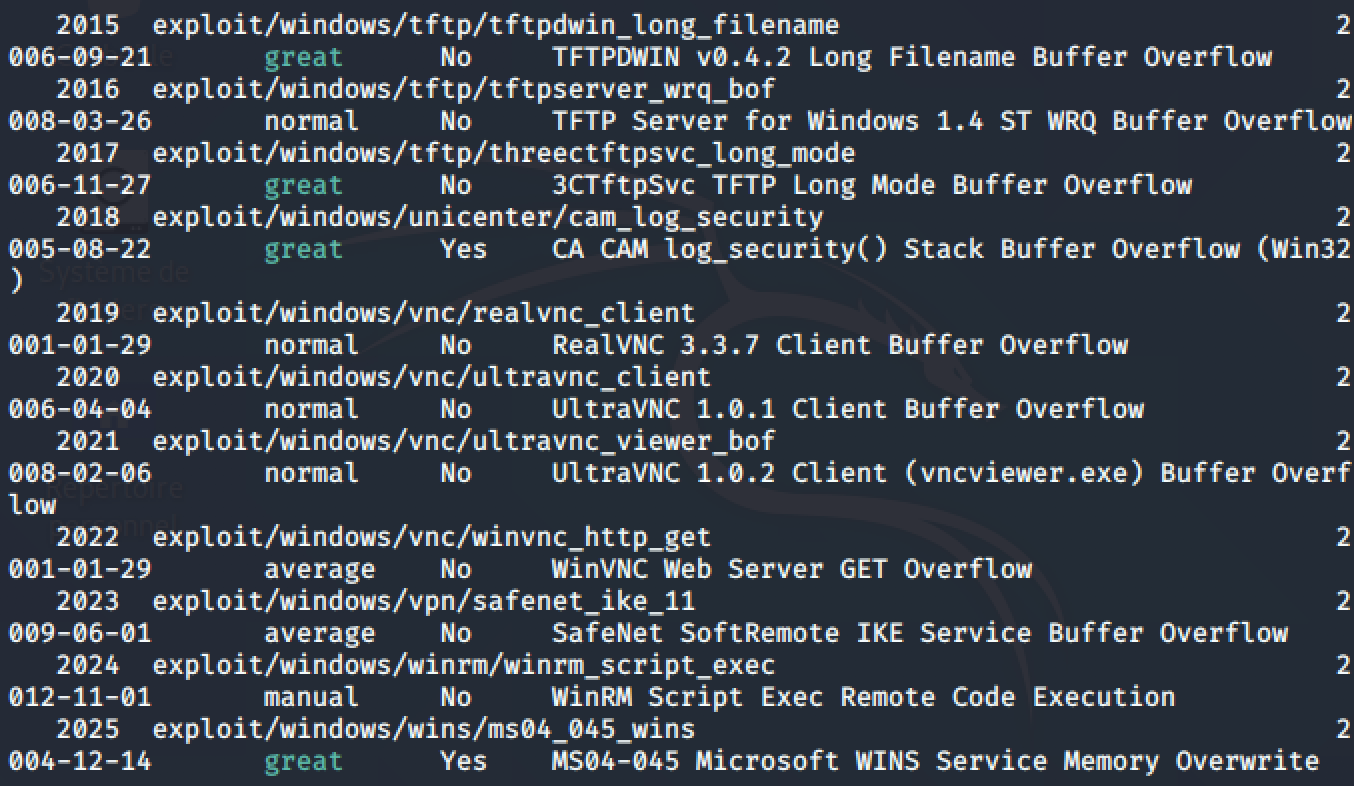Screen dimensions: 1354x786
Task: Select path exploit/windows/wins/ms04_045_wins
Action: pyautogui.click(x=424, y=729)
